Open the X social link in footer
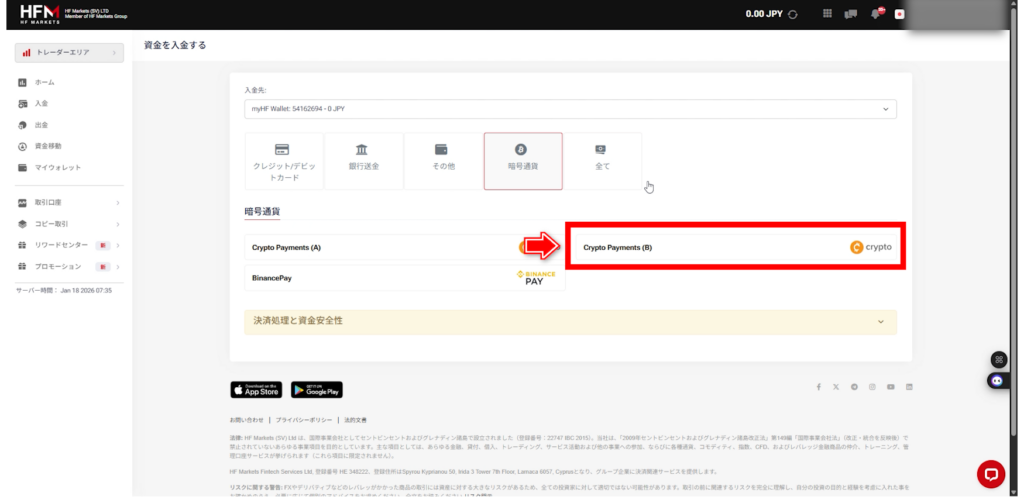The image size is (1024, 503). pyautogui.click(x=836, y=387)
